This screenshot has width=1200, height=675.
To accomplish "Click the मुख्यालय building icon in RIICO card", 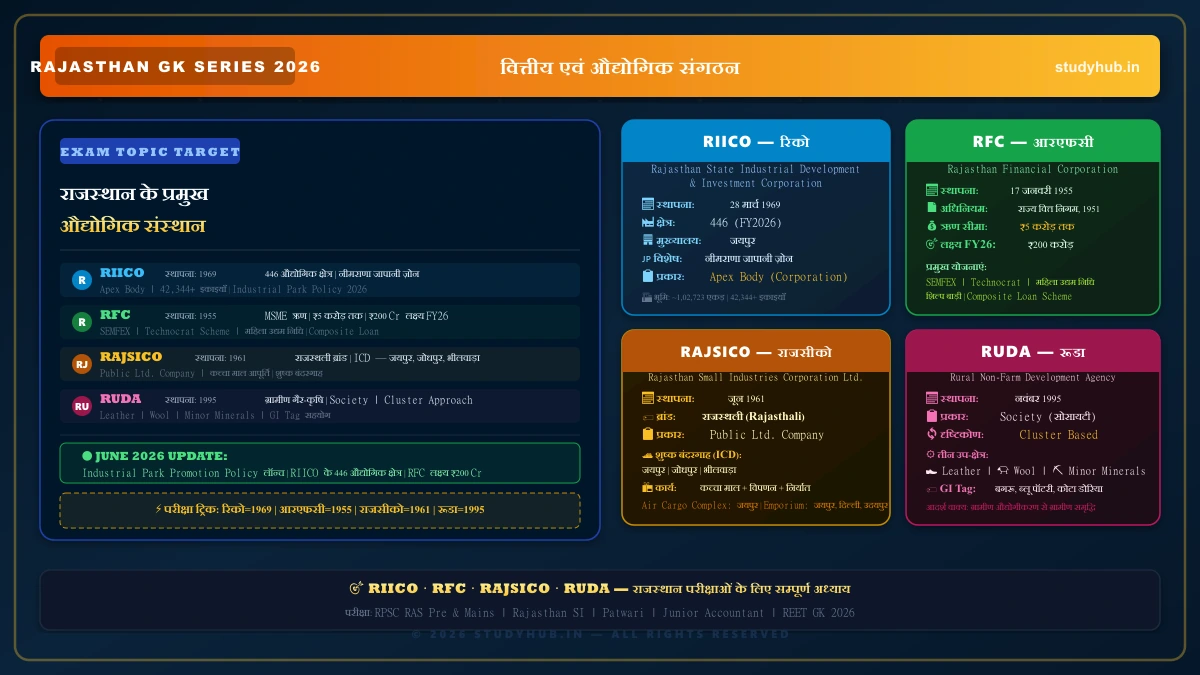I will 647,240.
